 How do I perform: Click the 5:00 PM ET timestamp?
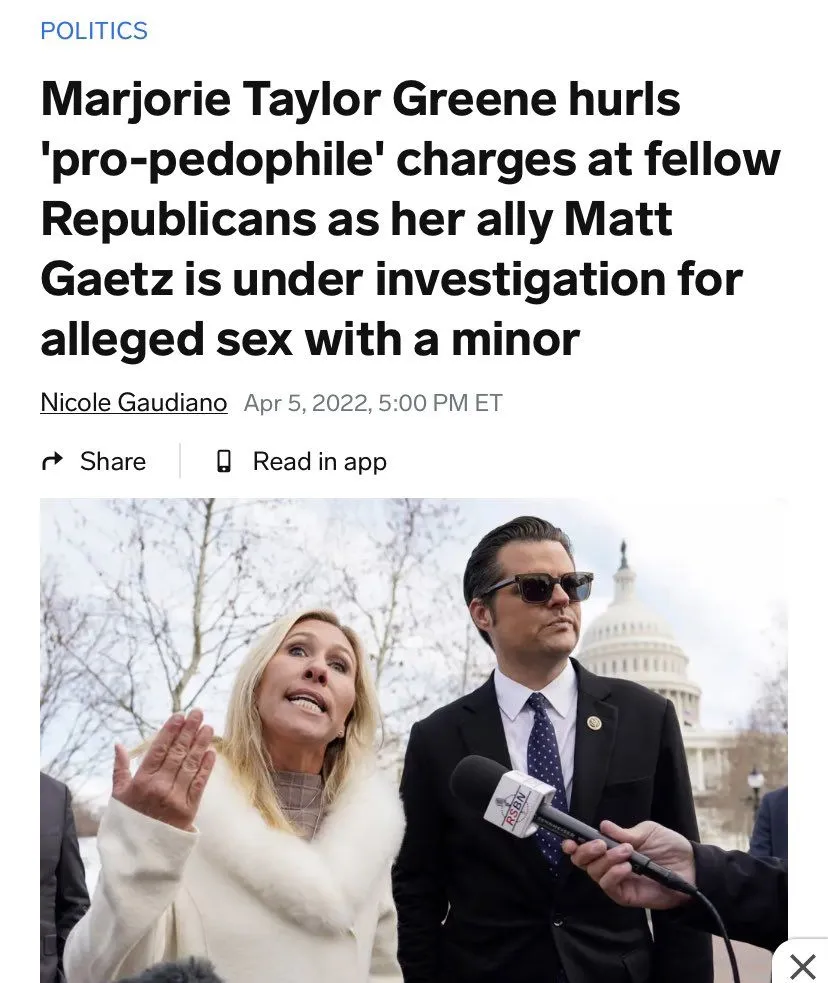tap(441, 402)
